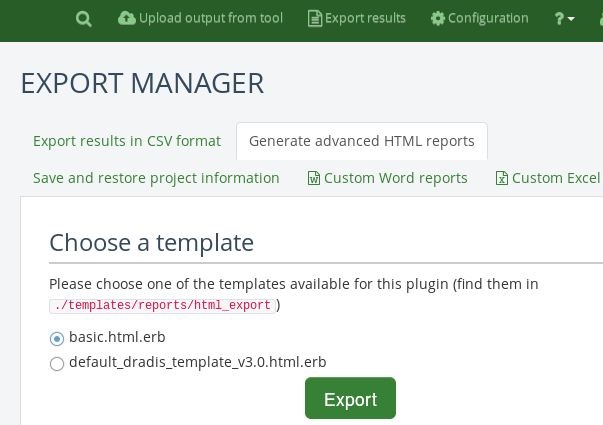Viewport: 603px width, 425px height.
Task: Select the default_dradis_template_v3.0 radio button
Action: point(57,364)
